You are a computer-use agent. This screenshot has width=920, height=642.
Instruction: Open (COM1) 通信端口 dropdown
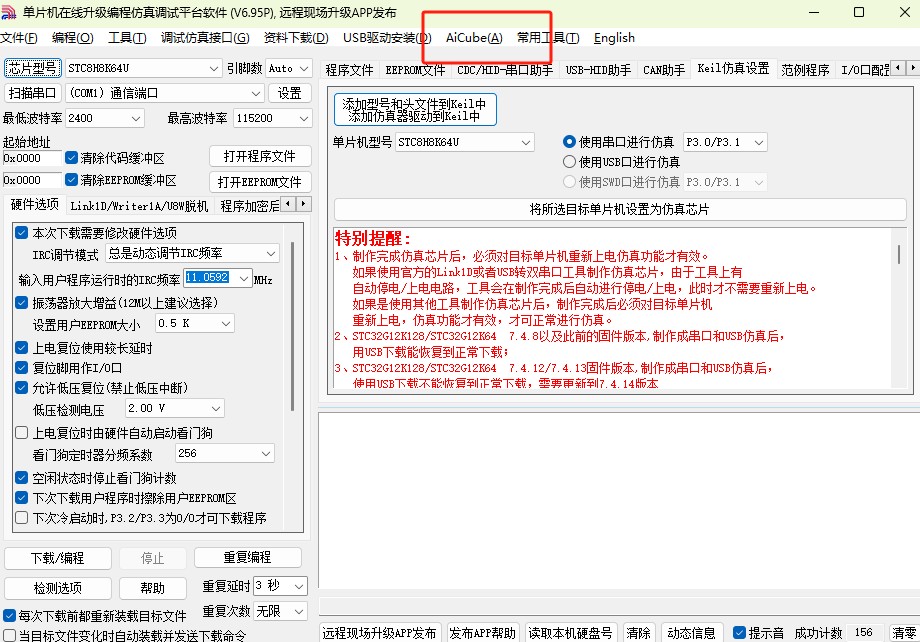[x=165, y=93]
